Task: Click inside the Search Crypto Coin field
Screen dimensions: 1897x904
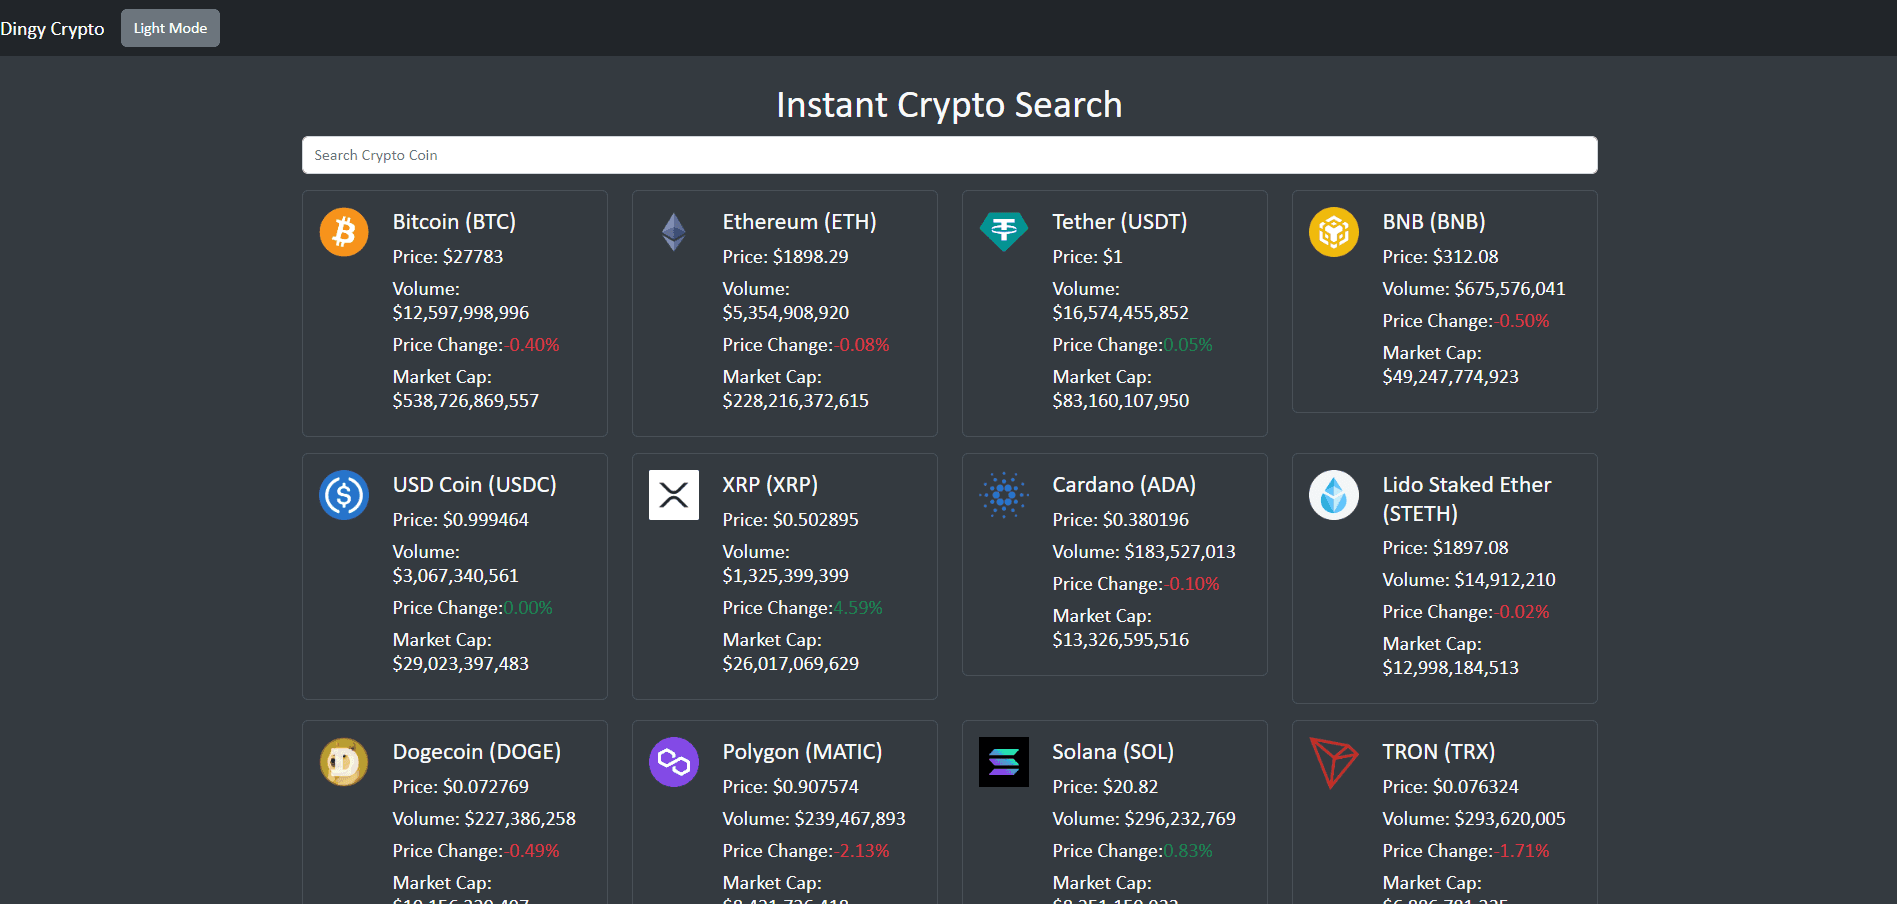Action: [x=949, y=155]
